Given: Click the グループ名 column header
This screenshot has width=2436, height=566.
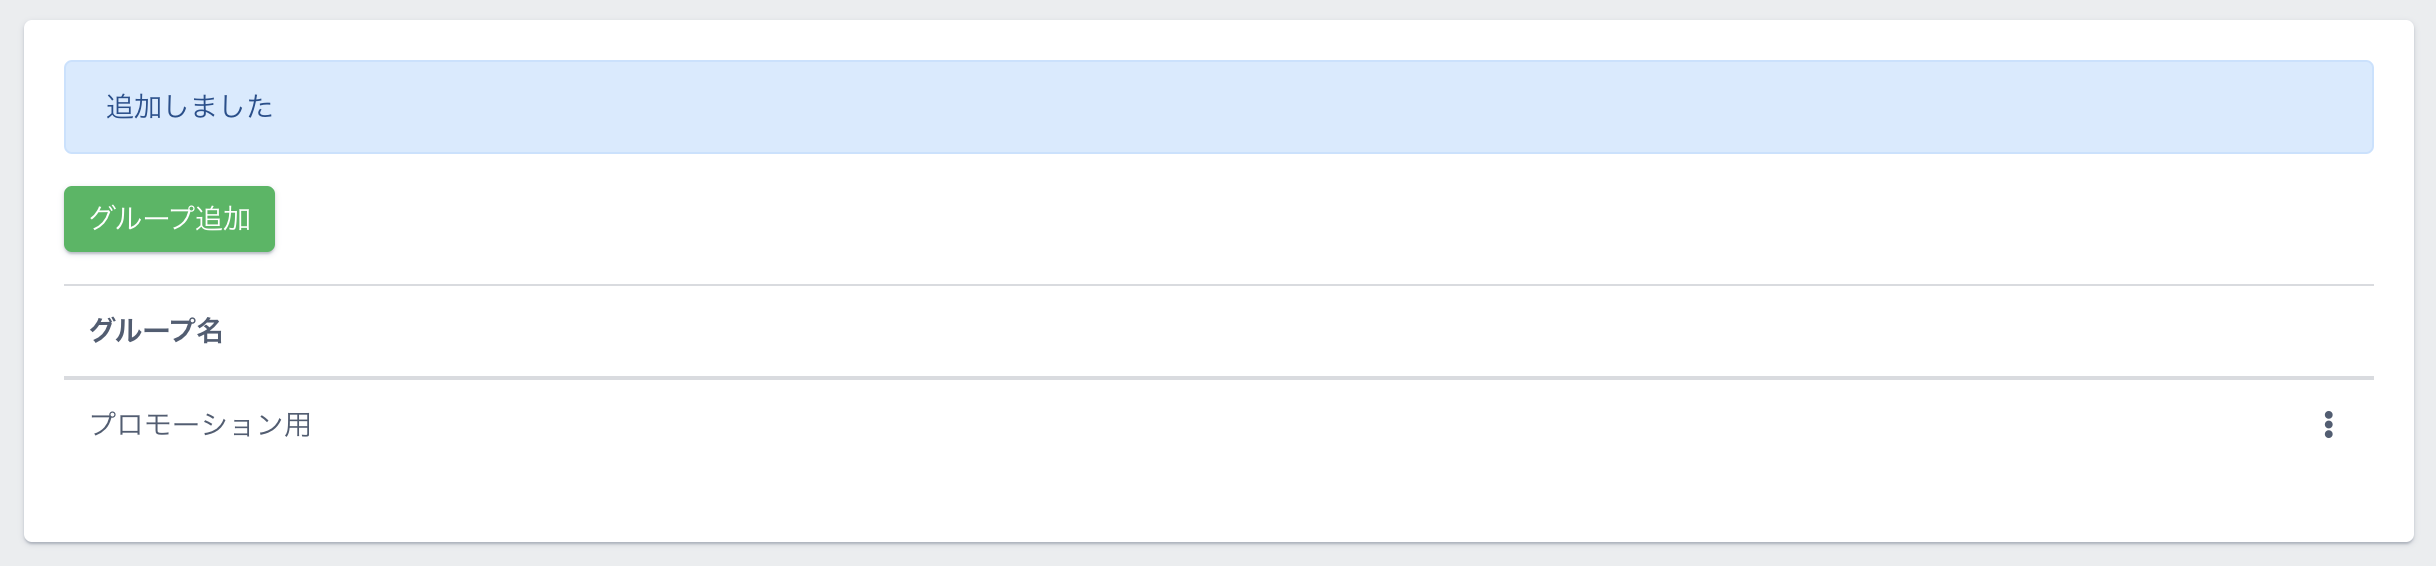Looking at the screenshot, I should pyautogui.click(x=156, y=331).
